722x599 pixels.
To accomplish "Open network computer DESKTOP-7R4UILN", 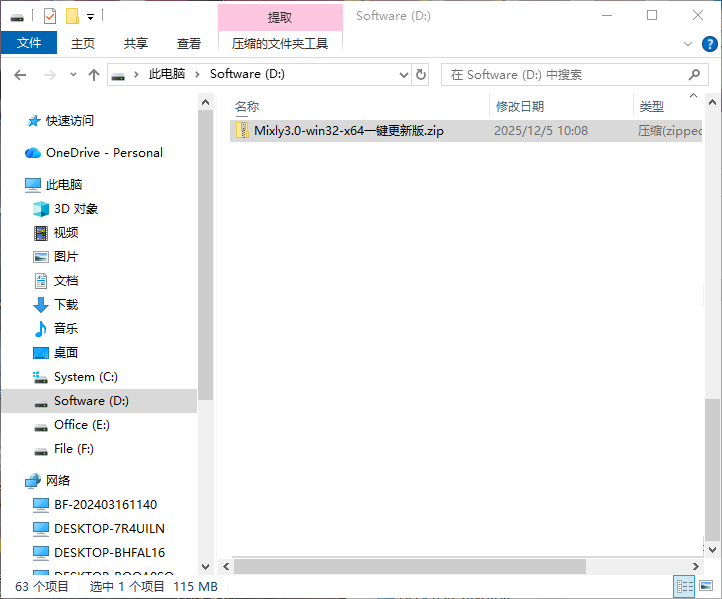I will point(109,529).
